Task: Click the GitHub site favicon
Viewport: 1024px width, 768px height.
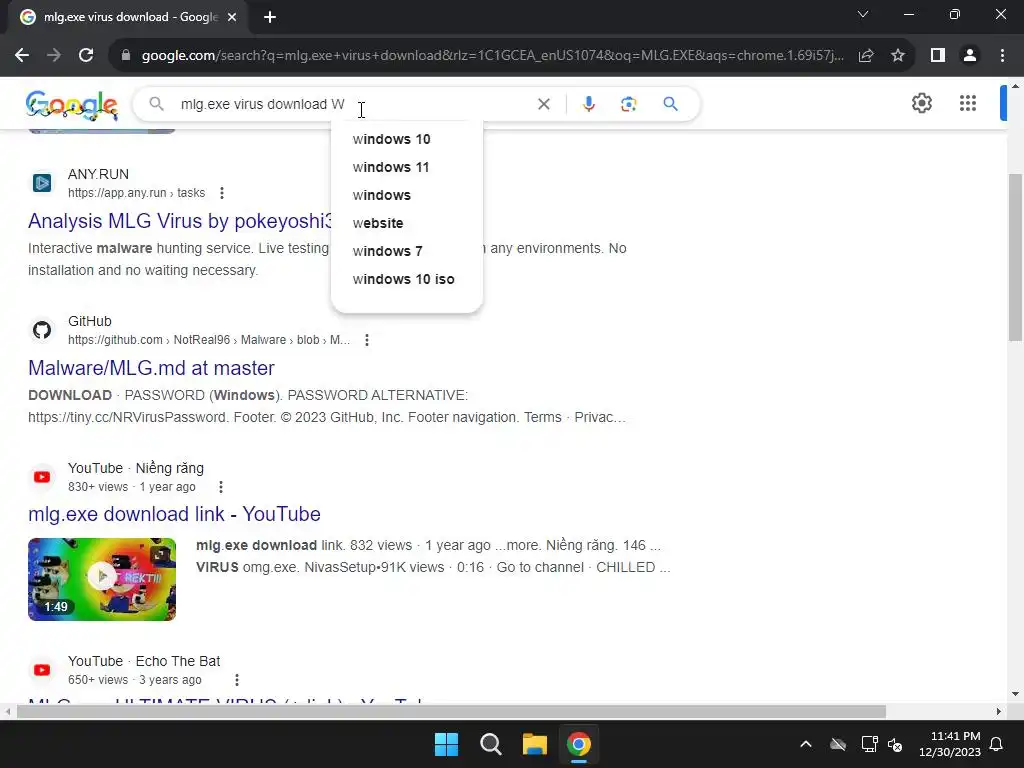Action: click(x=42, y=330)
